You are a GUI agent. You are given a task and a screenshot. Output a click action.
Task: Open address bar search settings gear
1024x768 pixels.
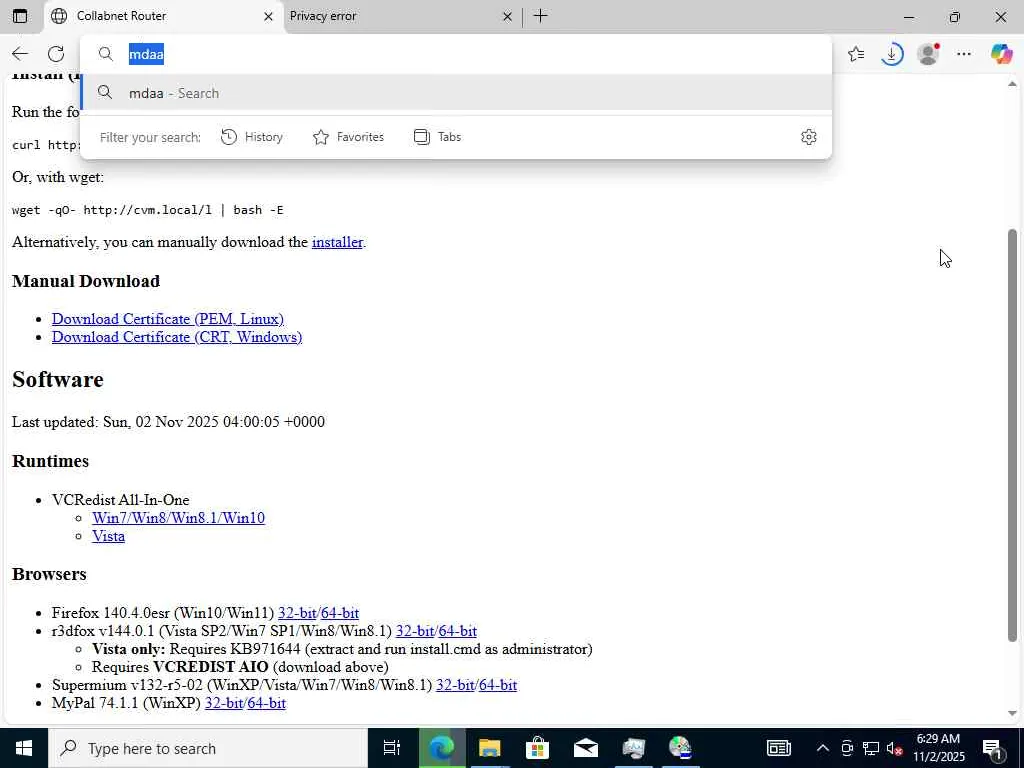tap(808, 137)
